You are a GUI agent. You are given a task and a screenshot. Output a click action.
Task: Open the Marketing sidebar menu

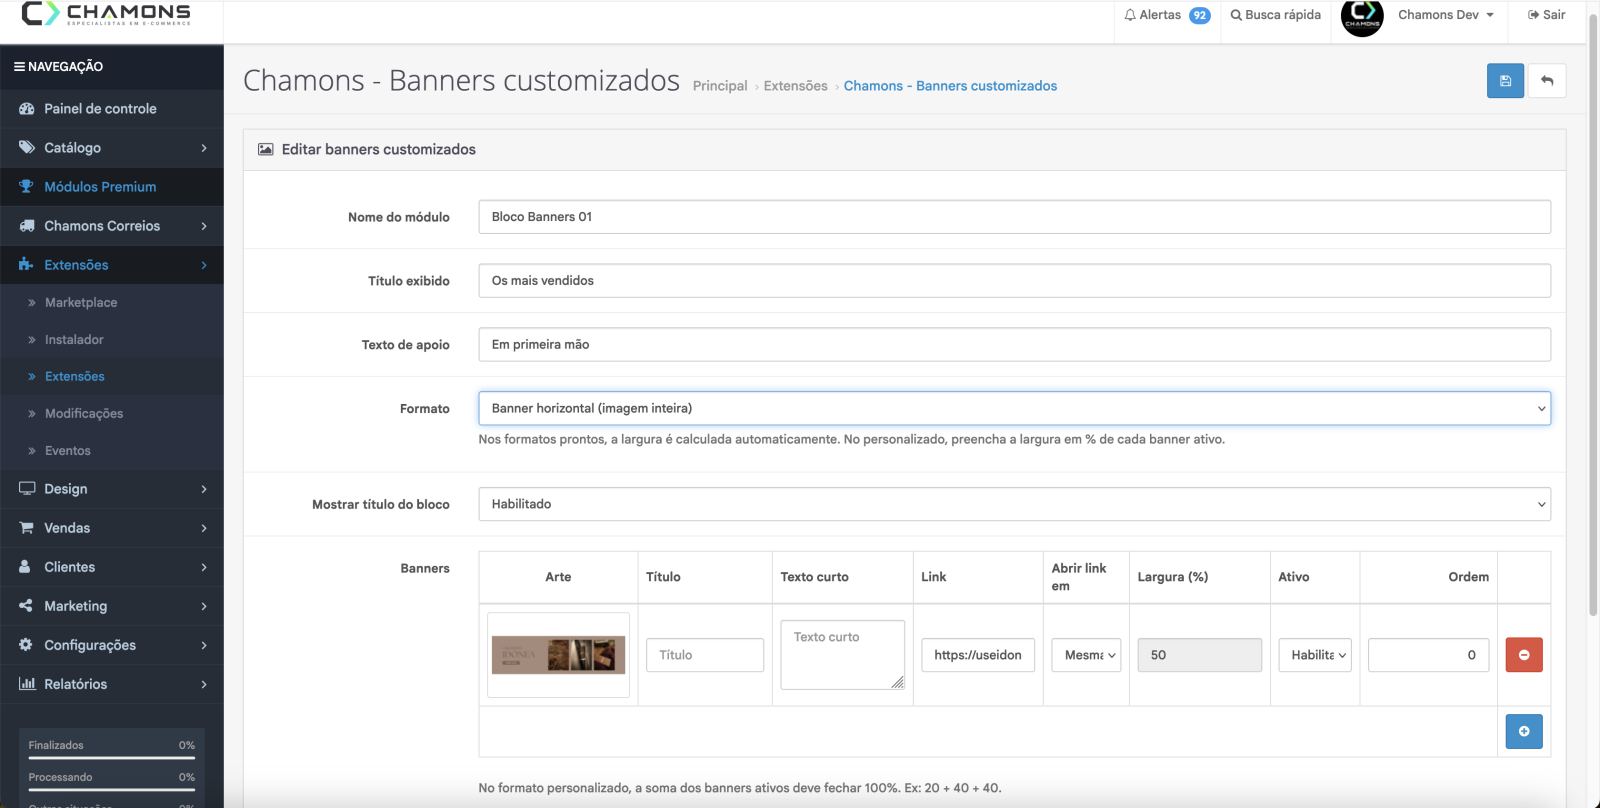point(112,606)
